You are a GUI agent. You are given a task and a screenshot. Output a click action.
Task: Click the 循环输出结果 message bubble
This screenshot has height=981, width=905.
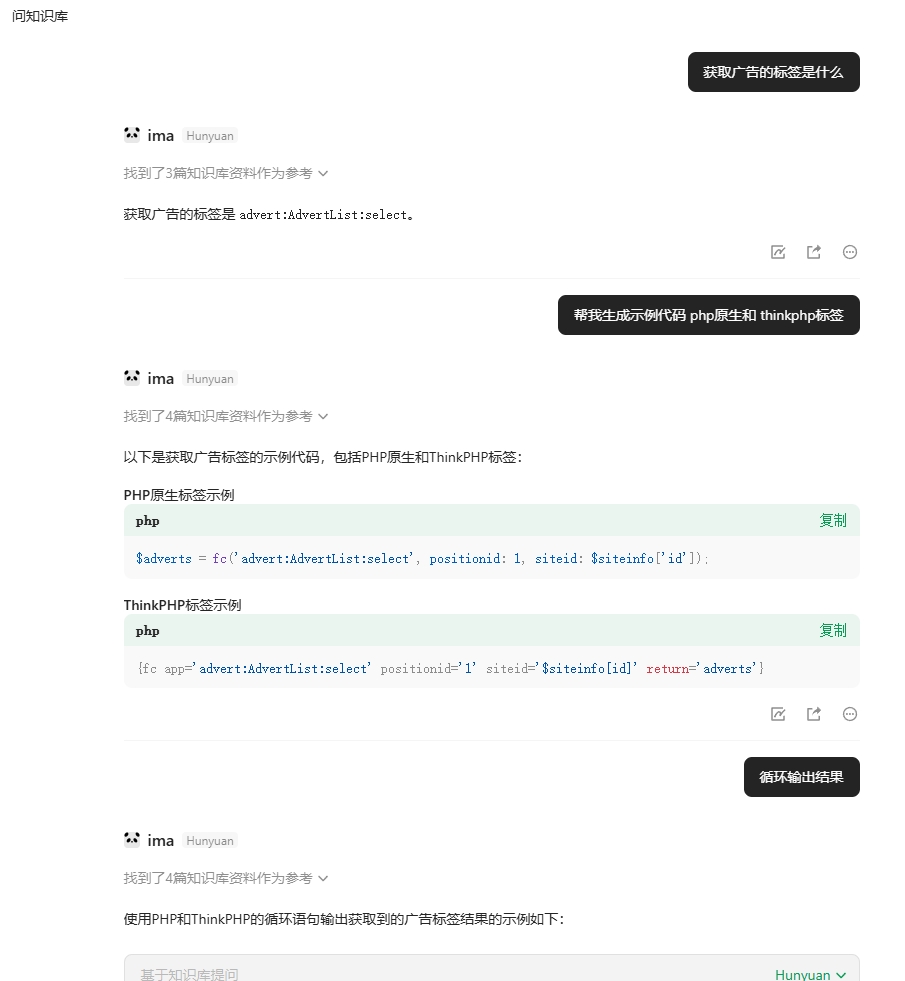coord(802,777)
